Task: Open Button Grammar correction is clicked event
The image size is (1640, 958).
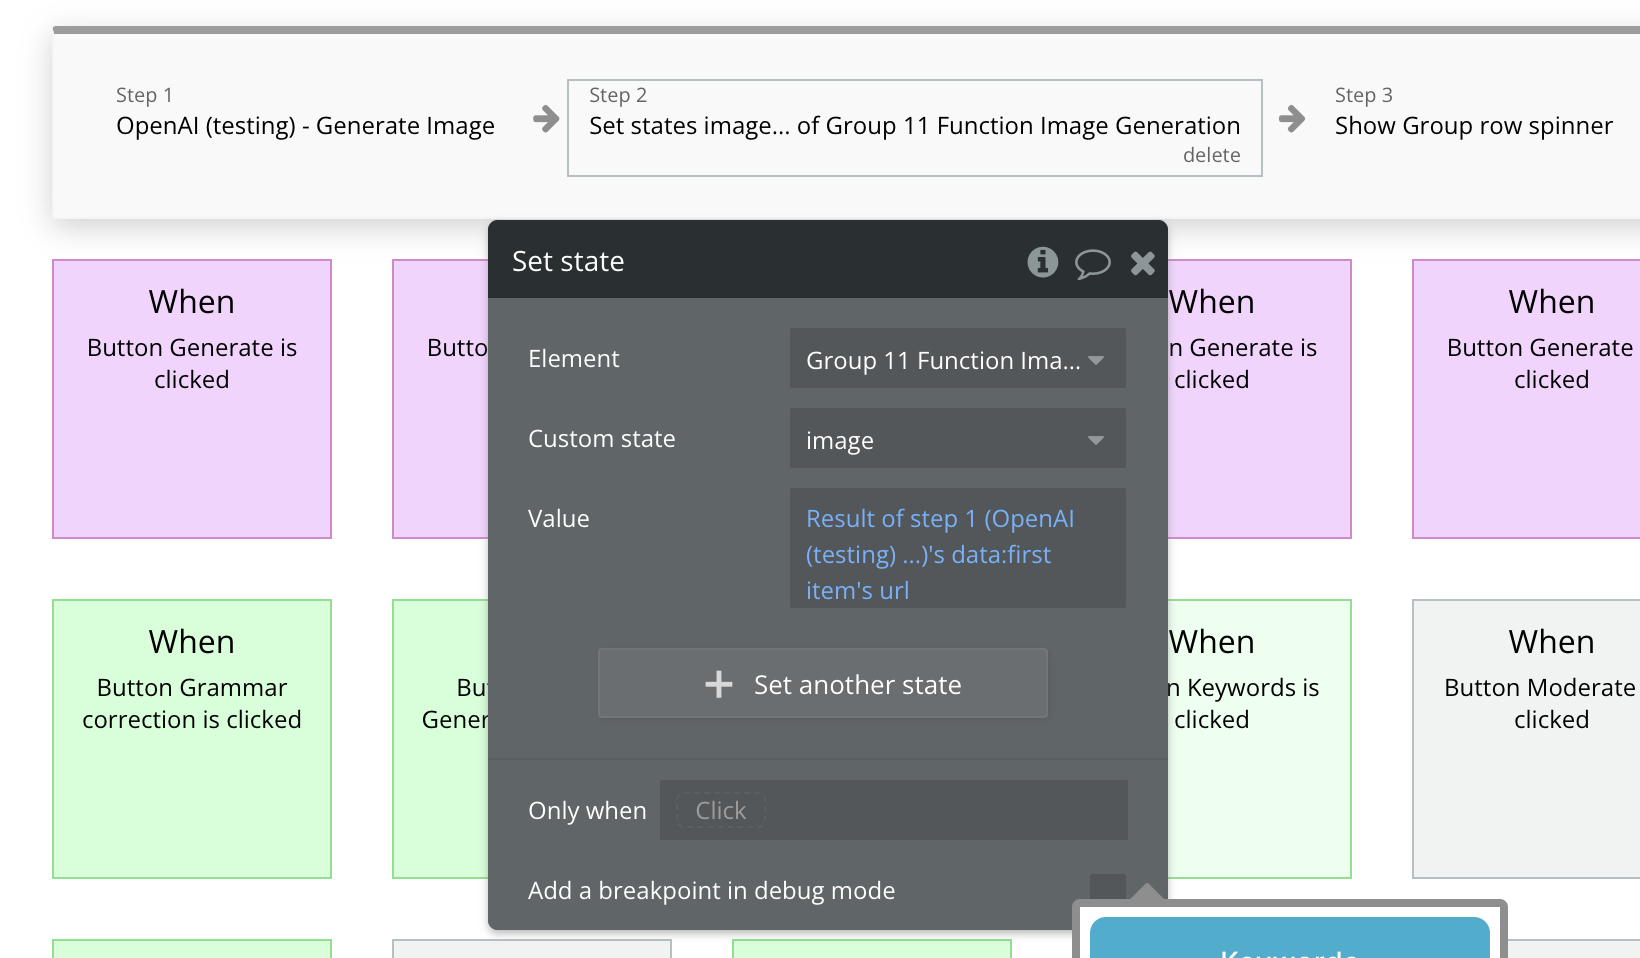Action: tap(192, 739)
